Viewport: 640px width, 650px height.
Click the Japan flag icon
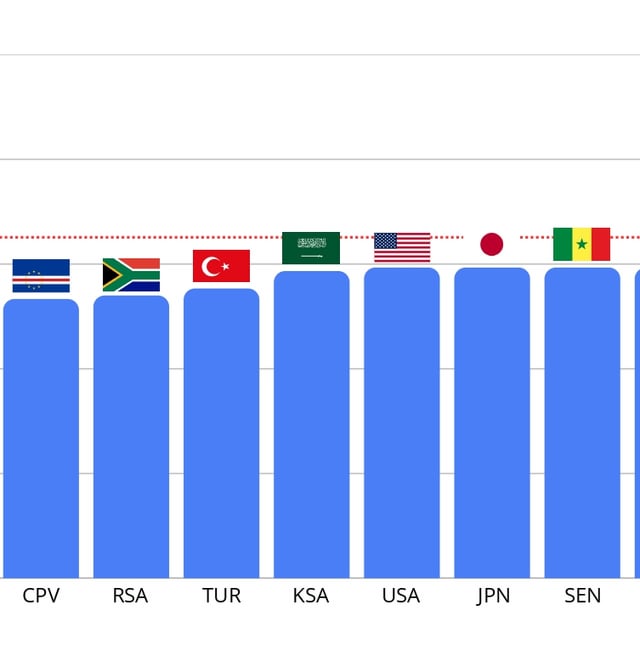(x=492, y=244)
